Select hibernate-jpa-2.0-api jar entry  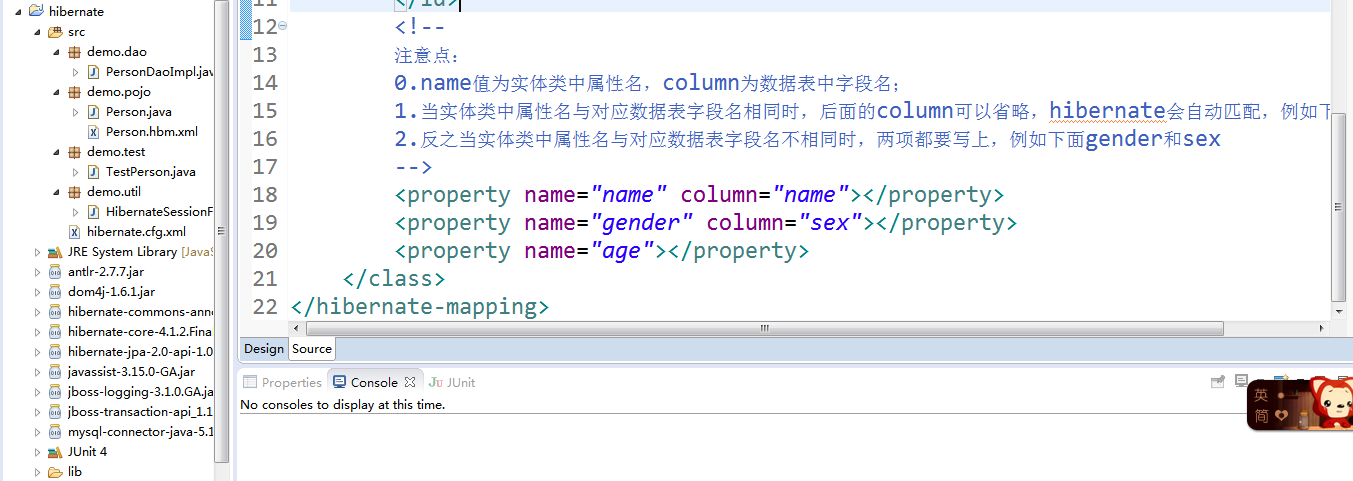[x=130, y=352]
